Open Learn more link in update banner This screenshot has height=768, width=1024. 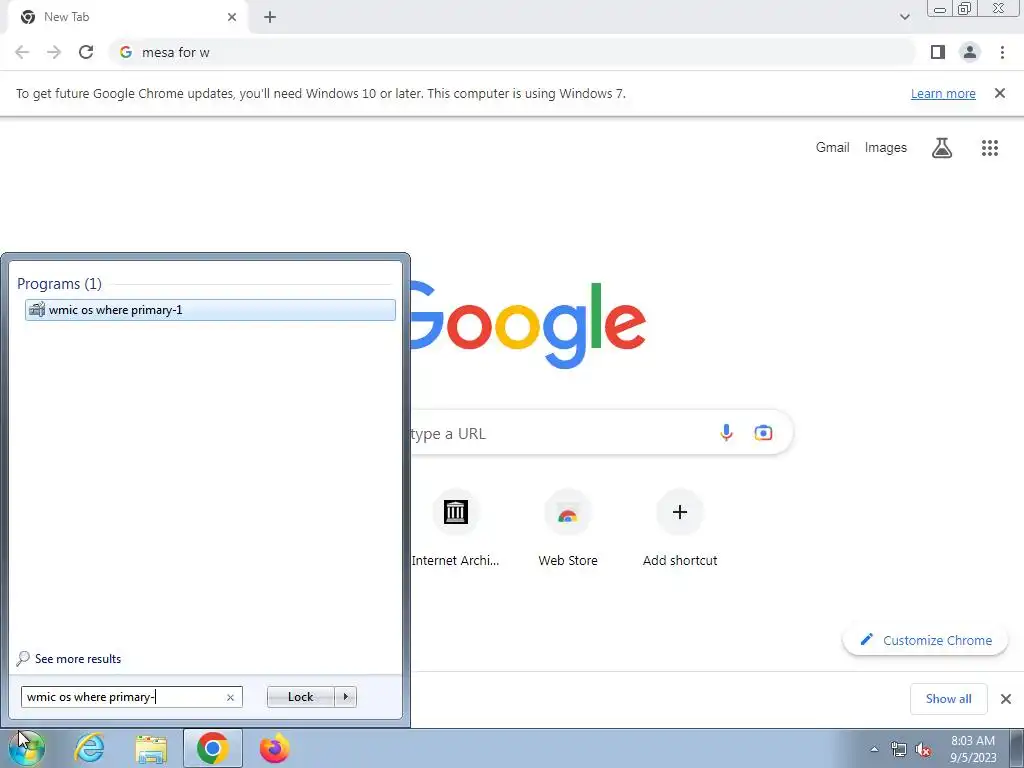coord(943,93)
